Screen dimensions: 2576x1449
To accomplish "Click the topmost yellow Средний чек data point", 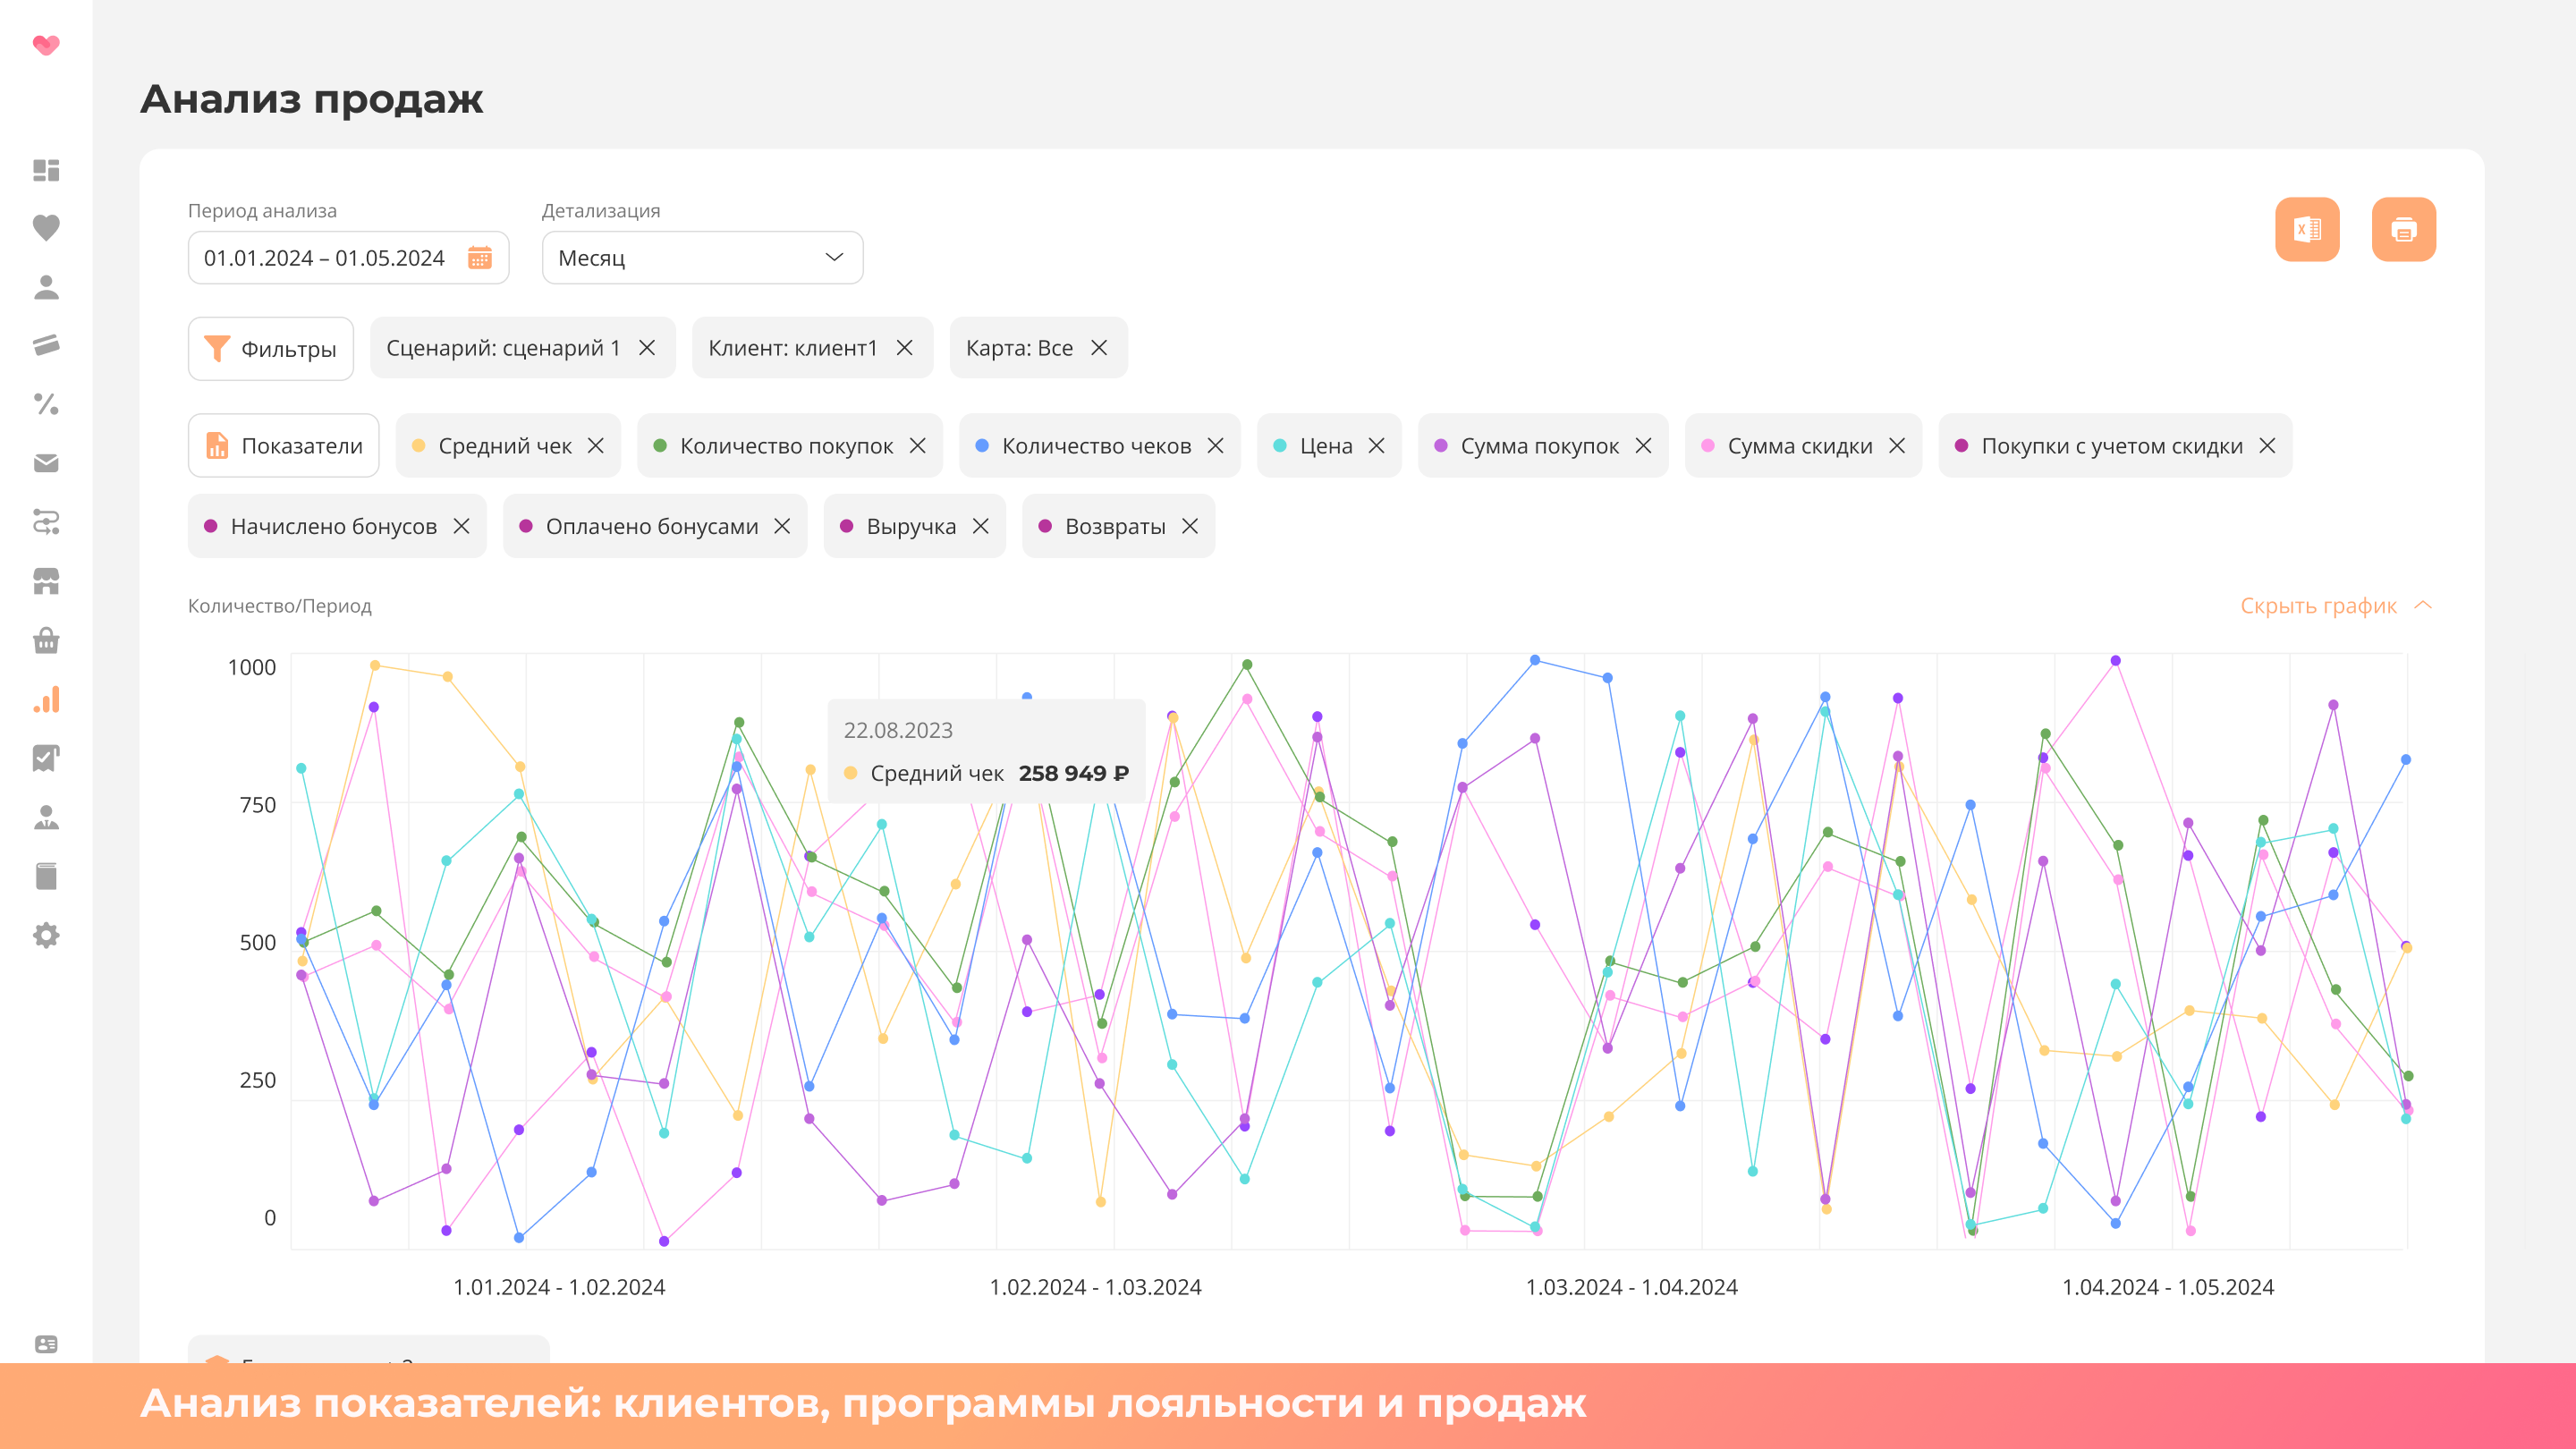I will click(375, 665).
